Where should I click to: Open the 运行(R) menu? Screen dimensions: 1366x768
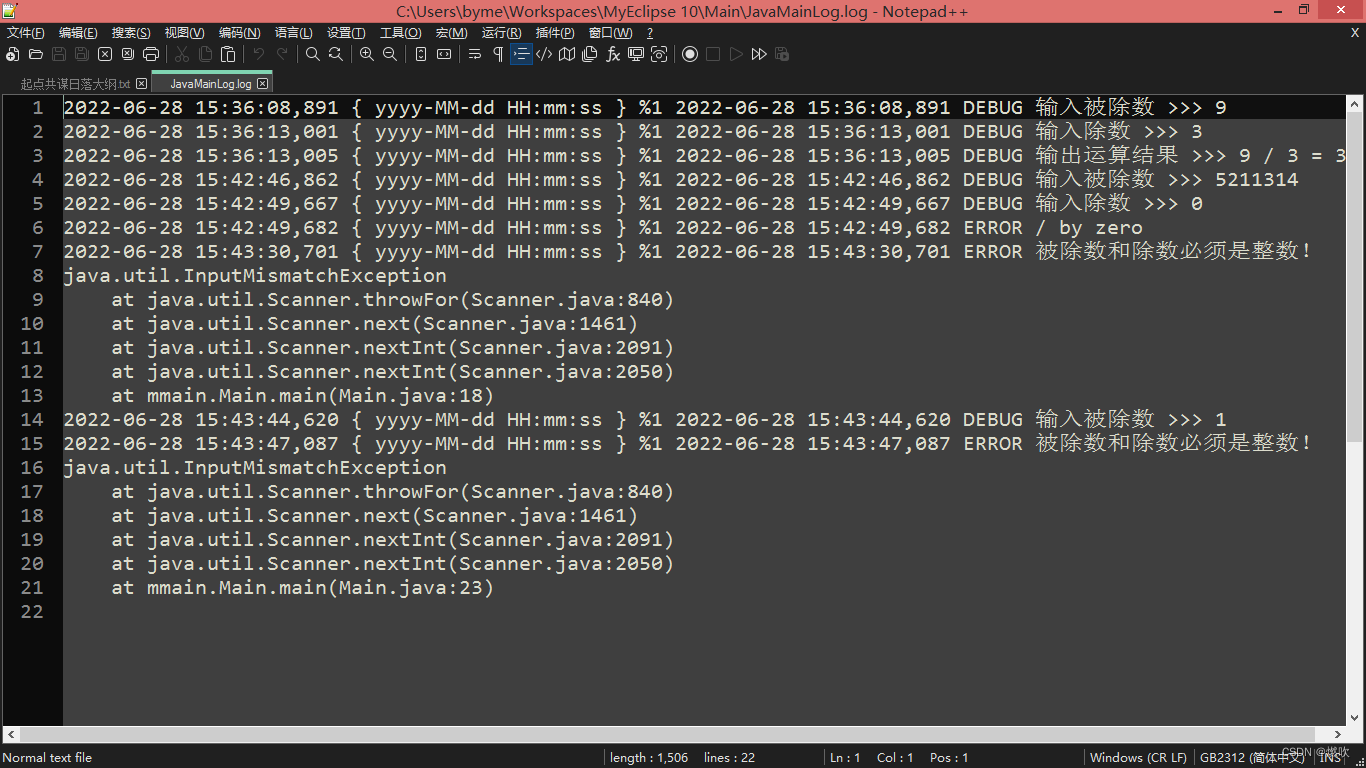502,33
